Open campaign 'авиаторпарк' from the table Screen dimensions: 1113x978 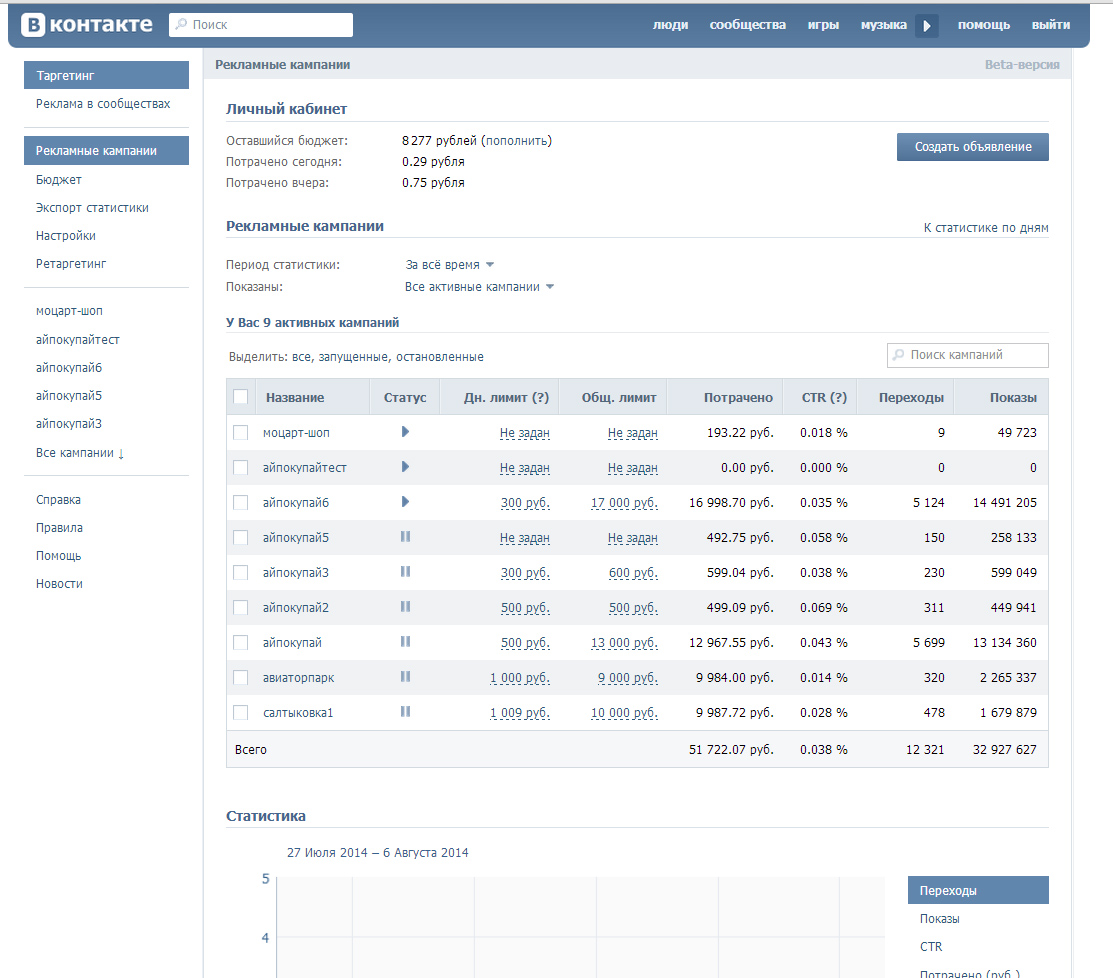[x=298, y=678]
